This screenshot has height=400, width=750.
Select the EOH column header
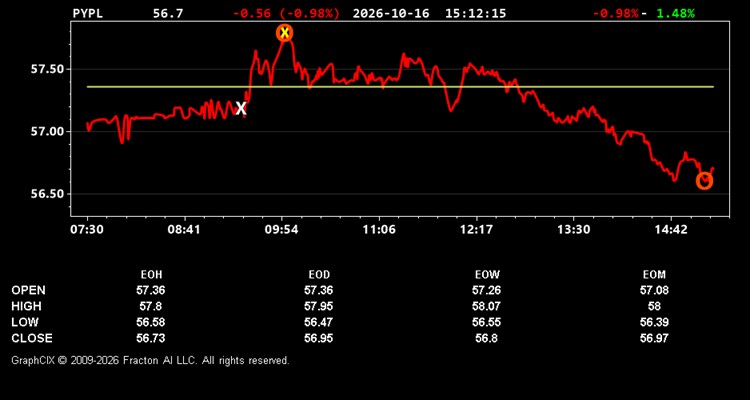click(151, 275)
